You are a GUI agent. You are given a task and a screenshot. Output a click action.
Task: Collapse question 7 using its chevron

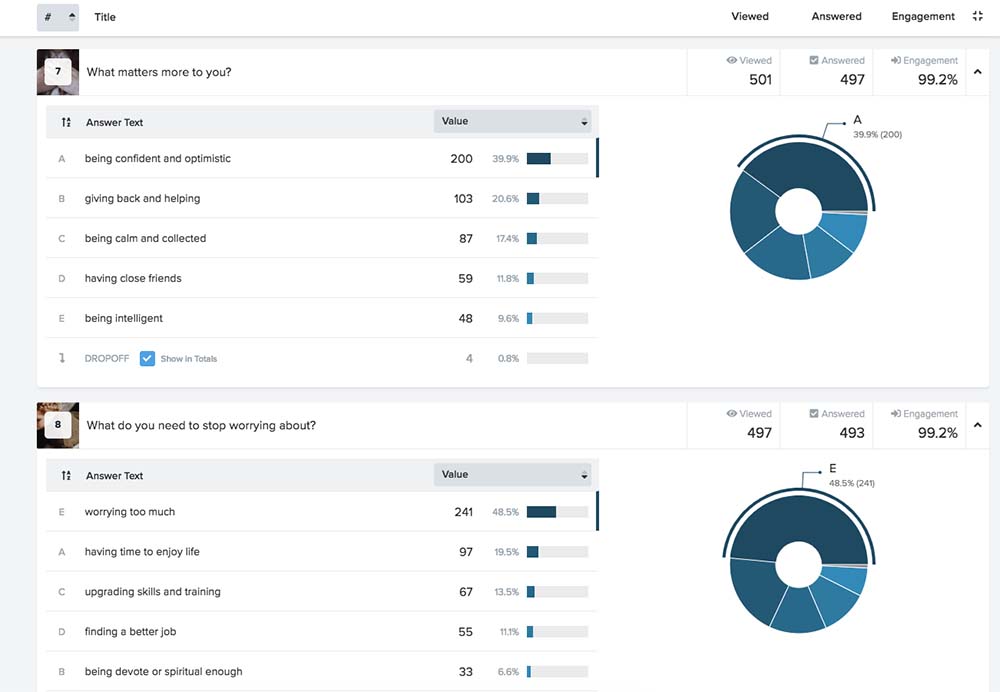[x=978, y=72]
